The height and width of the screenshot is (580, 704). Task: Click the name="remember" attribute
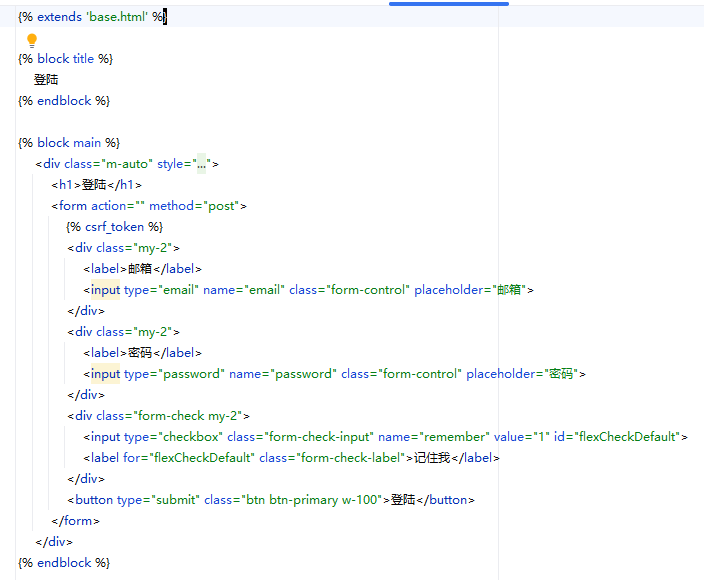click(434, 437)
